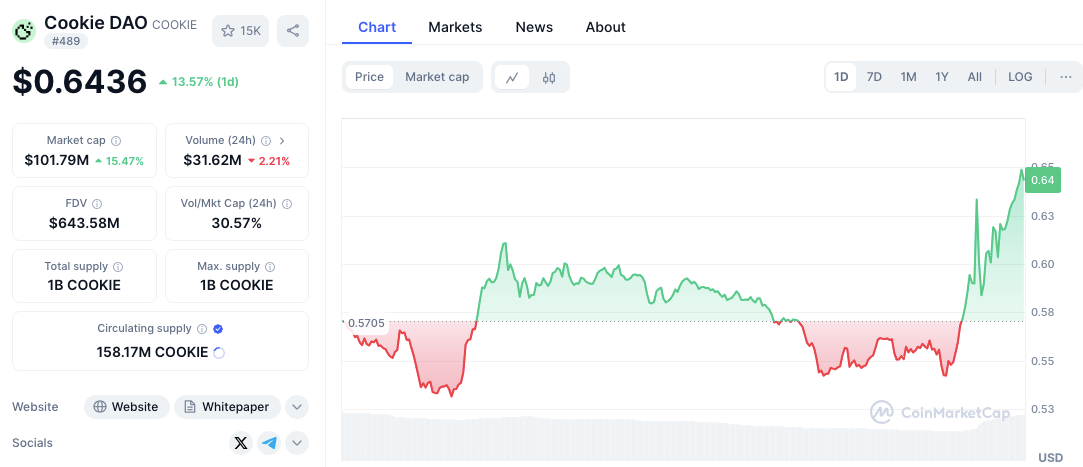Select All time range

click(x=975, y=77)
